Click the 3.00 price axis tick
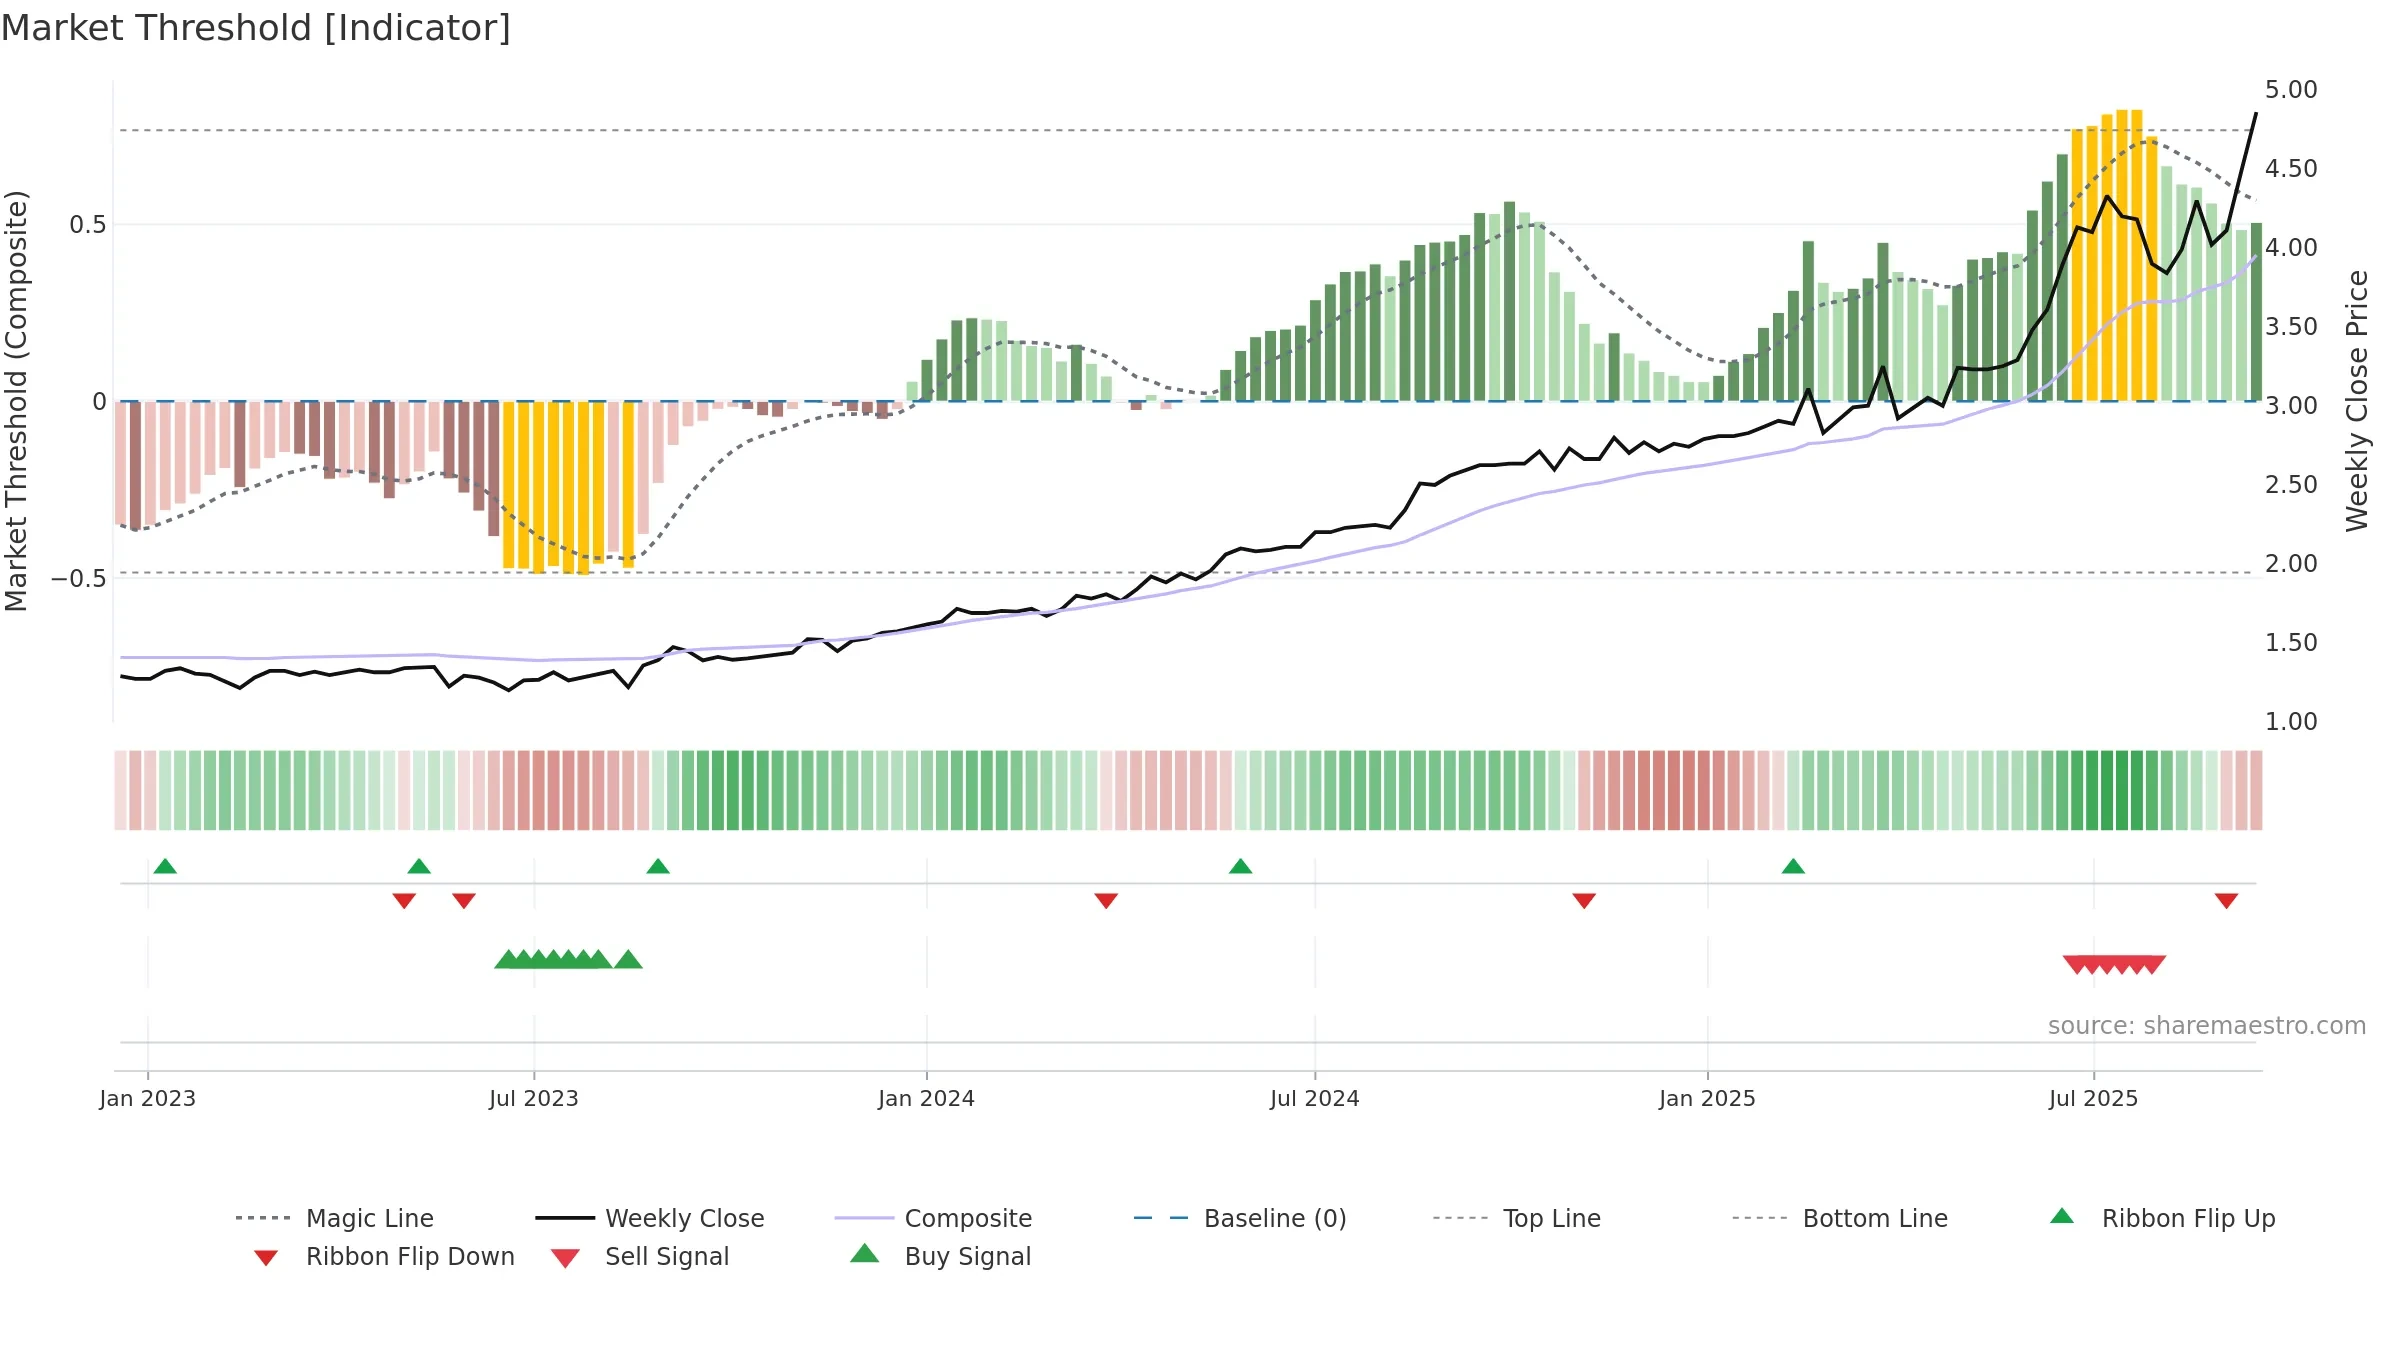 coord(2291,406)
